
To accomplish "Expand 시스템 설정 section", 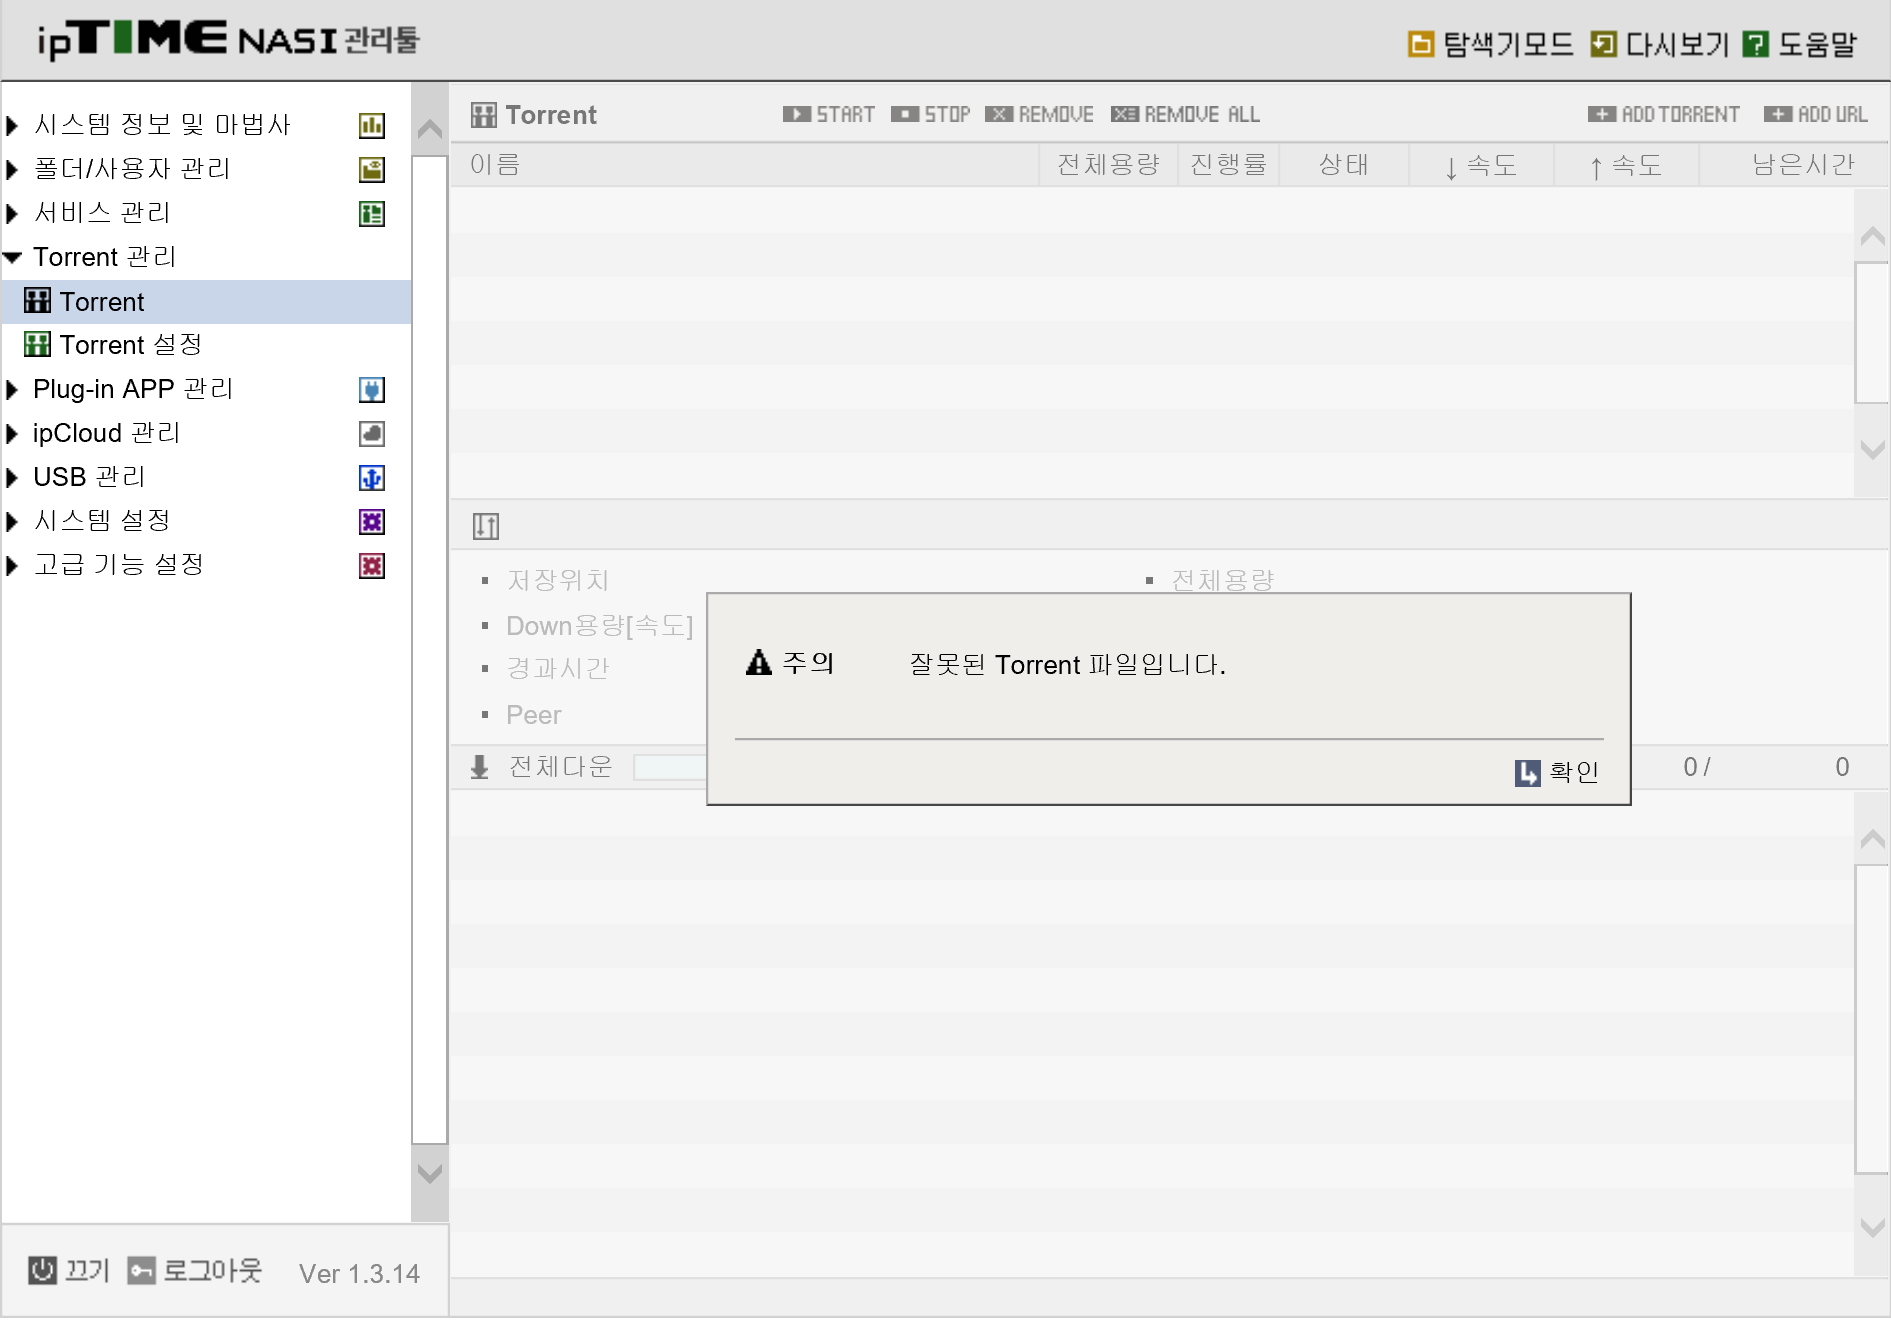I will click(x=12, y=521).
